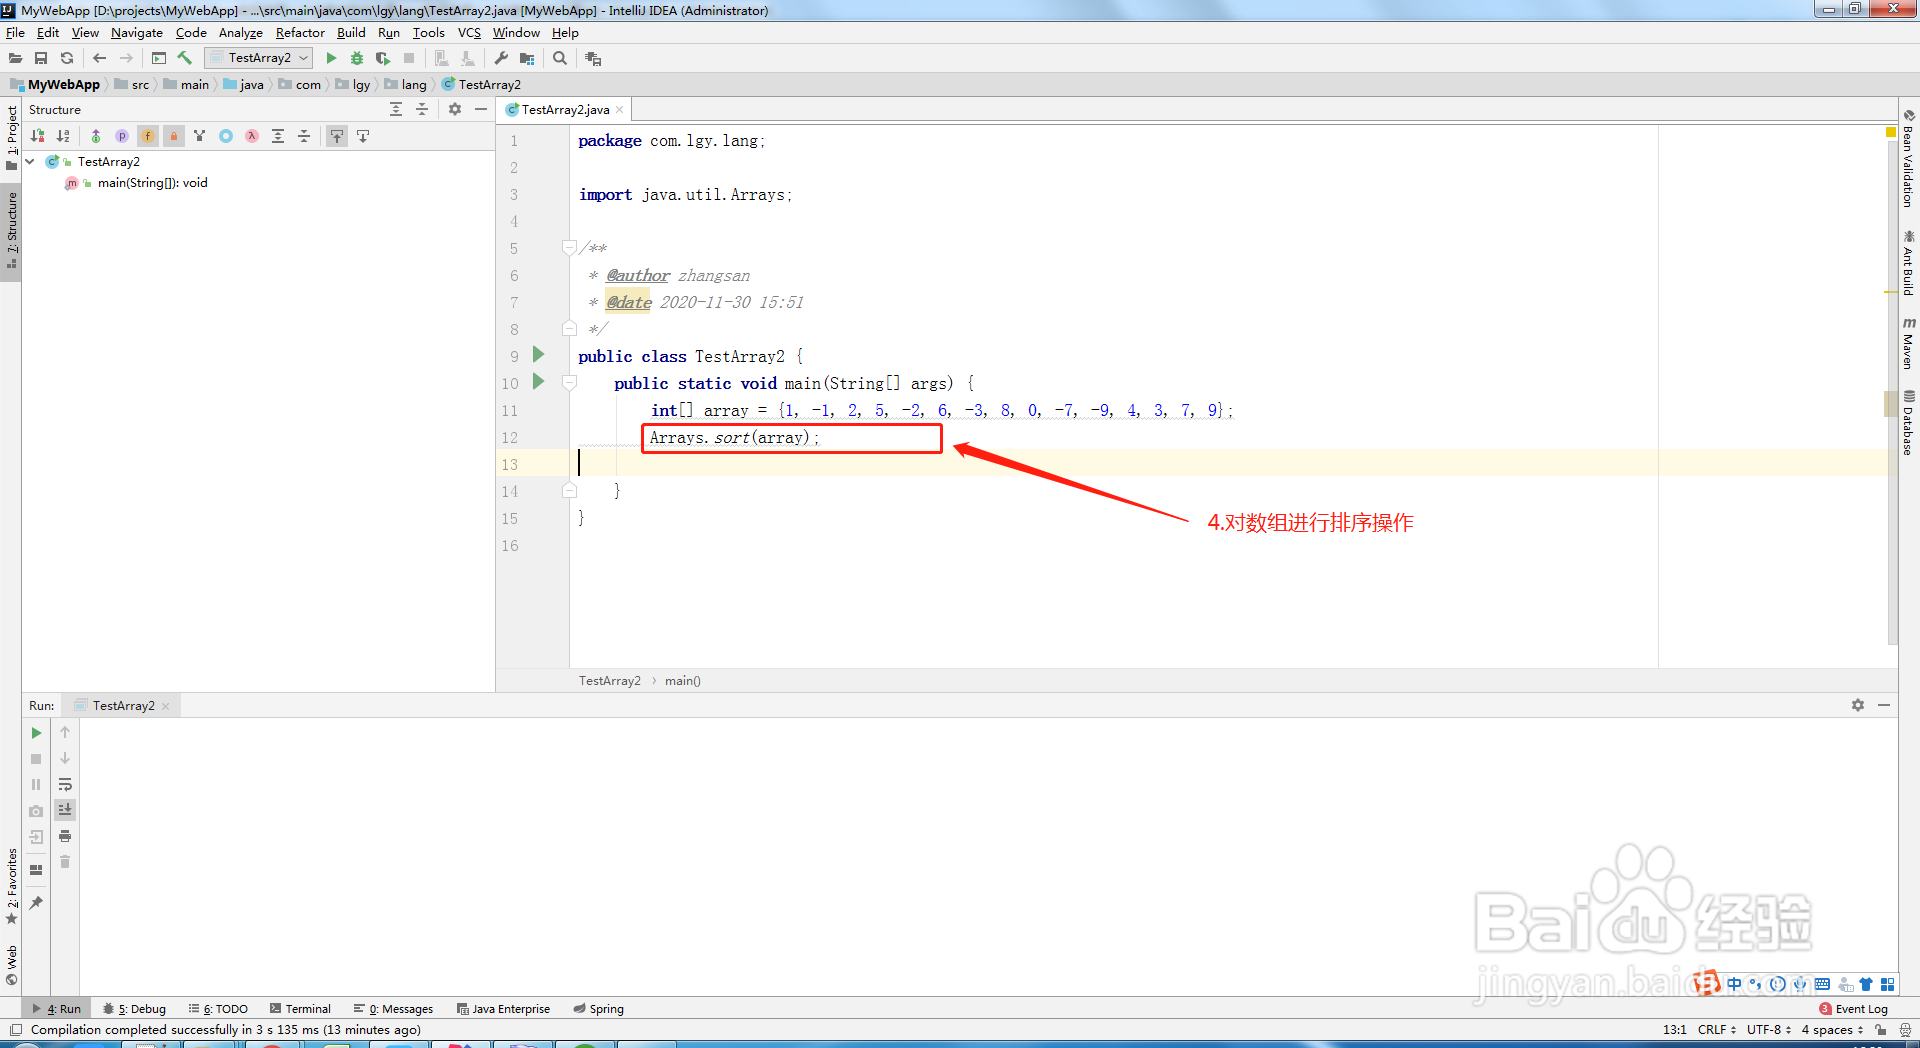
Task: Open the Maven side panel
Action: [1909, 343]
